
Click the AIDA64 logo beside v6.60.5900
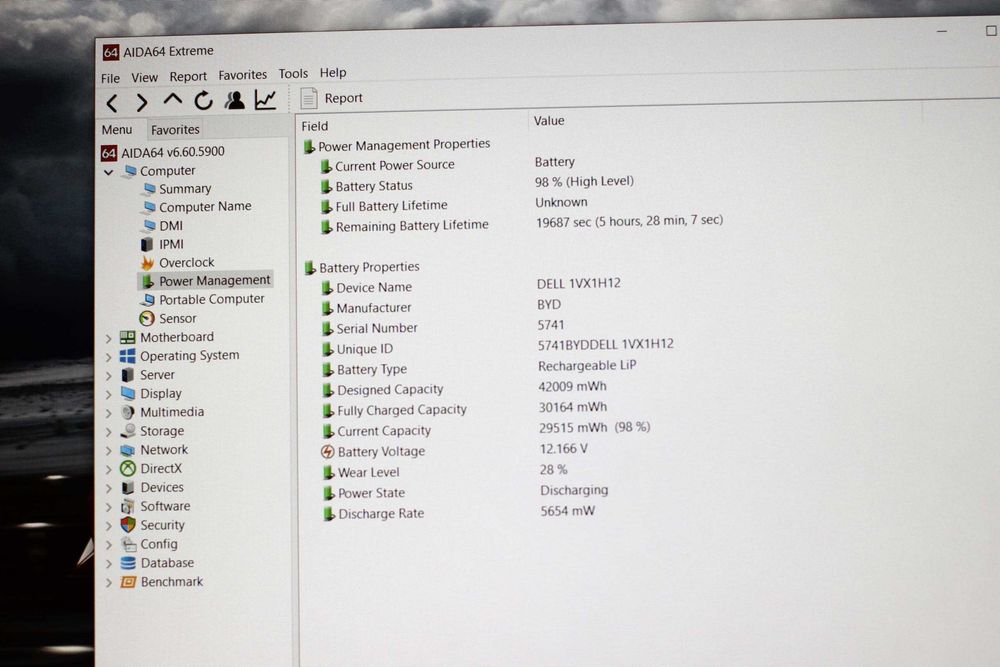[109, 153]
